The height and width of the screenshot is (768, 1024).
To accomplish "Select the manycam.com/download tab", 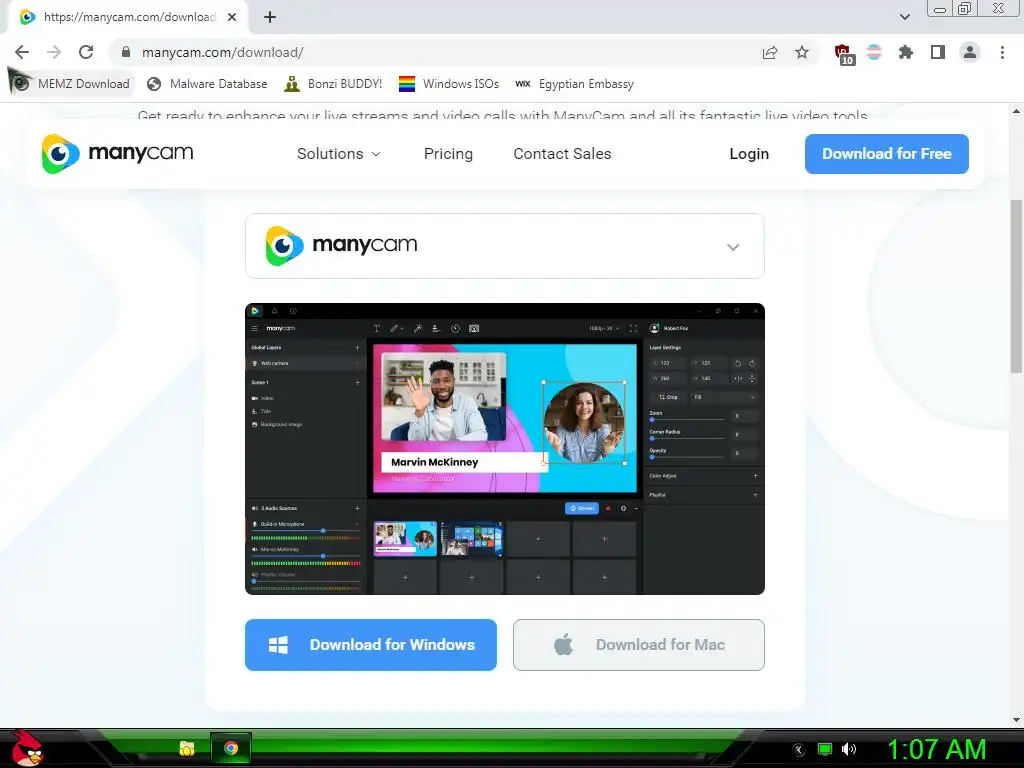I will coord(128,17).
